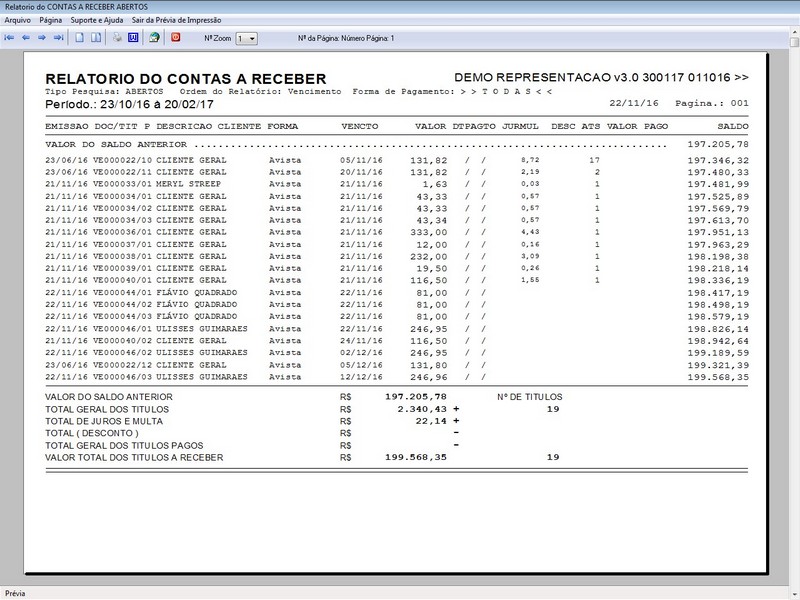Open the Suporte e Ajuda menu

point(97,20)
